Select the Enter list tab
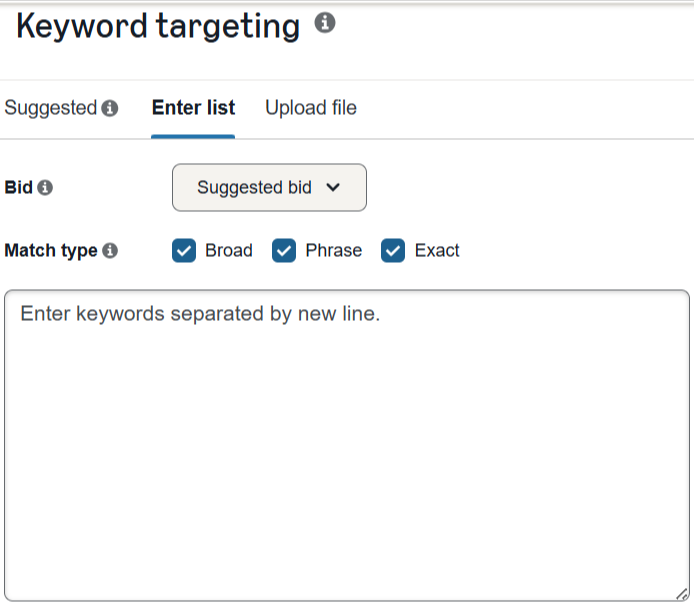694x606 pixels. [193, 108]
